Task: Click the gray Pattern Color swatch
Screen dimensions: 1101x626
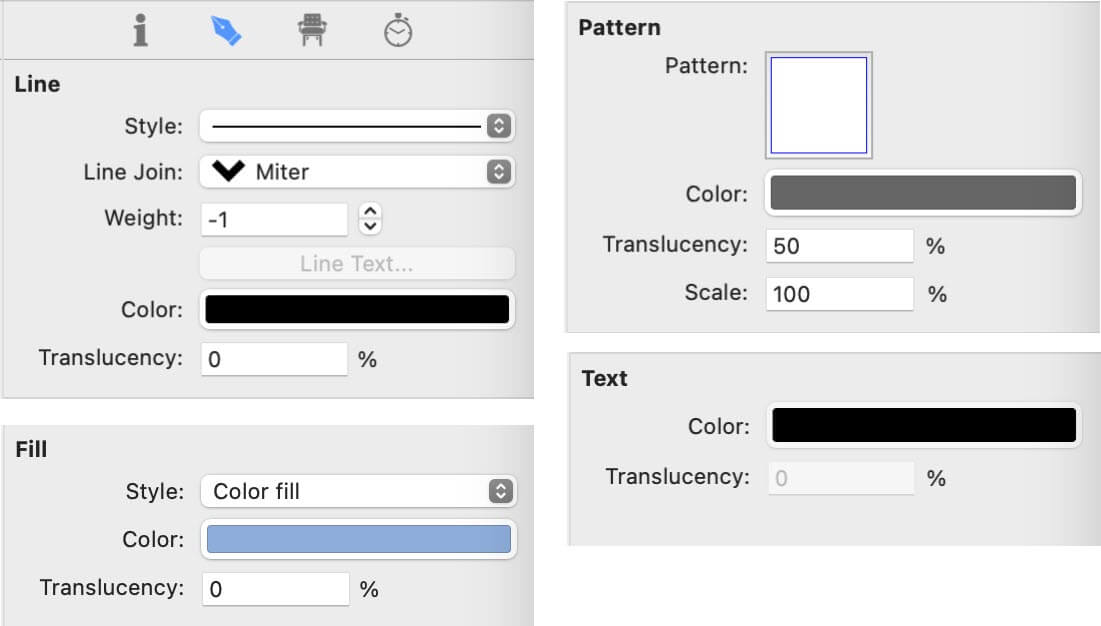Action: pos(922,193)
